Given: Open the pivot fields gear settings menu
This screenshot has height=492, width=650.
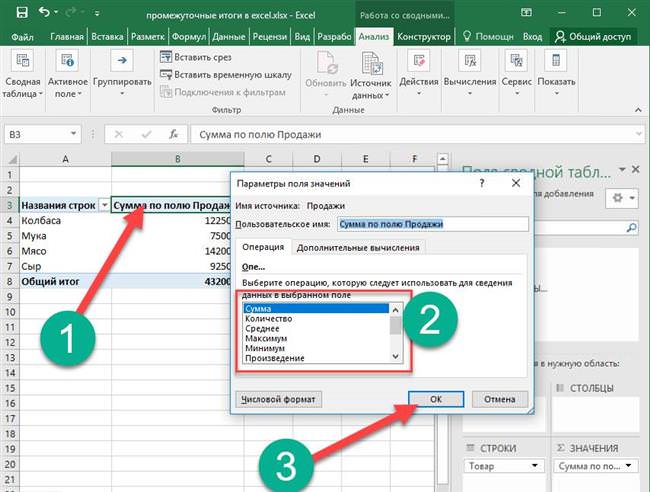Looking at the screenshot, I should pyautogui.click(x=621, y=198).
